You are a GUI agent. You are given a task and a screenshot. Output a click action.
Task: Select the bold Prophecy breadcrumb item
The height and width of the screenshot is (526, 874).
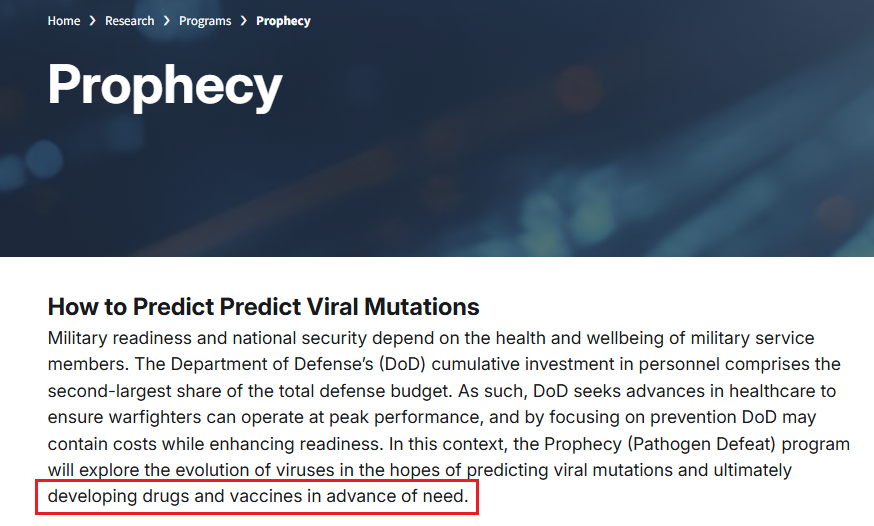[283, 21]
